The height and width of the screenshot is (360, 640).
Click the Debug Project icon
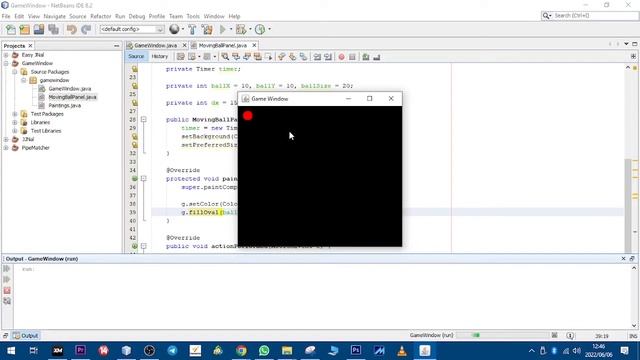click(x=241, y=29)
